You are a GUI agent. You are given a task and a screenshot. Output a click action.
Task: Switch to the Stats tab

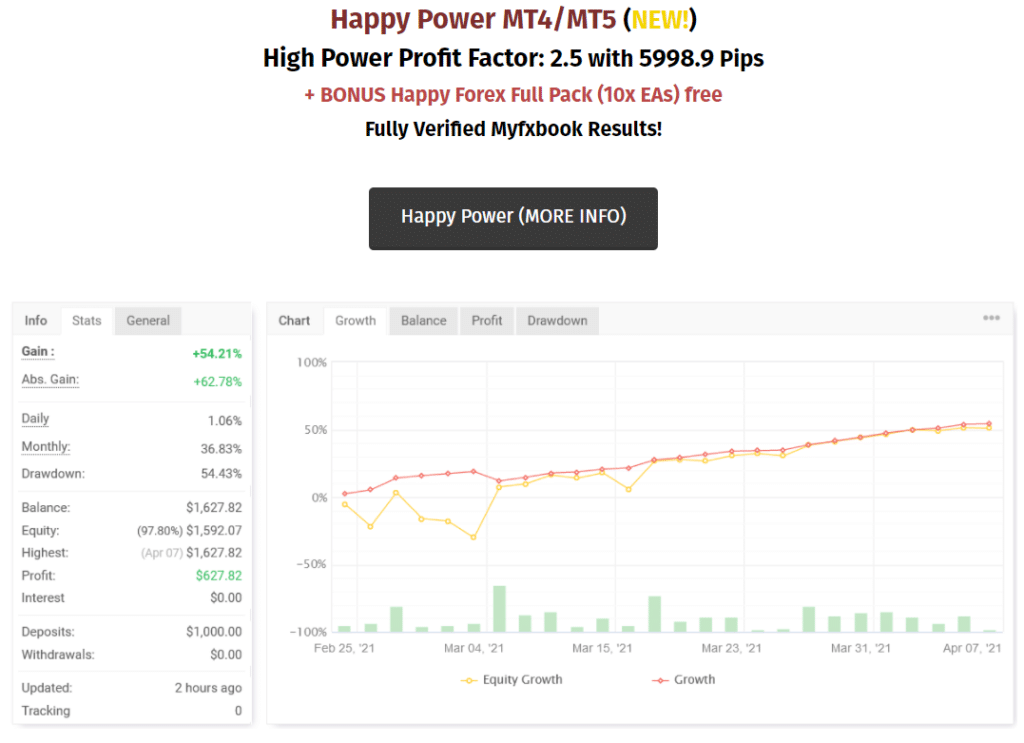point(87,321)
